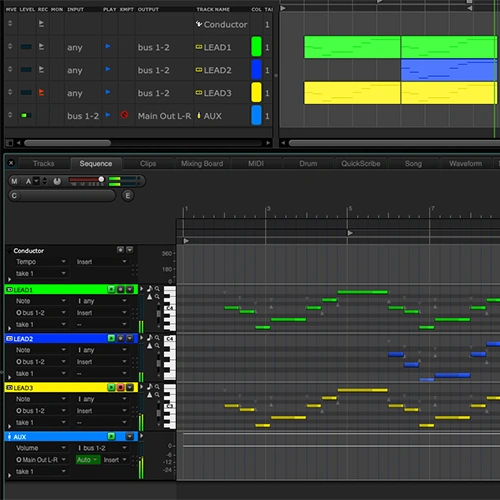Click the LEAD2 track name in sequence editor
500x500 pixels.
pyautogui.click(x=23, y=339)
